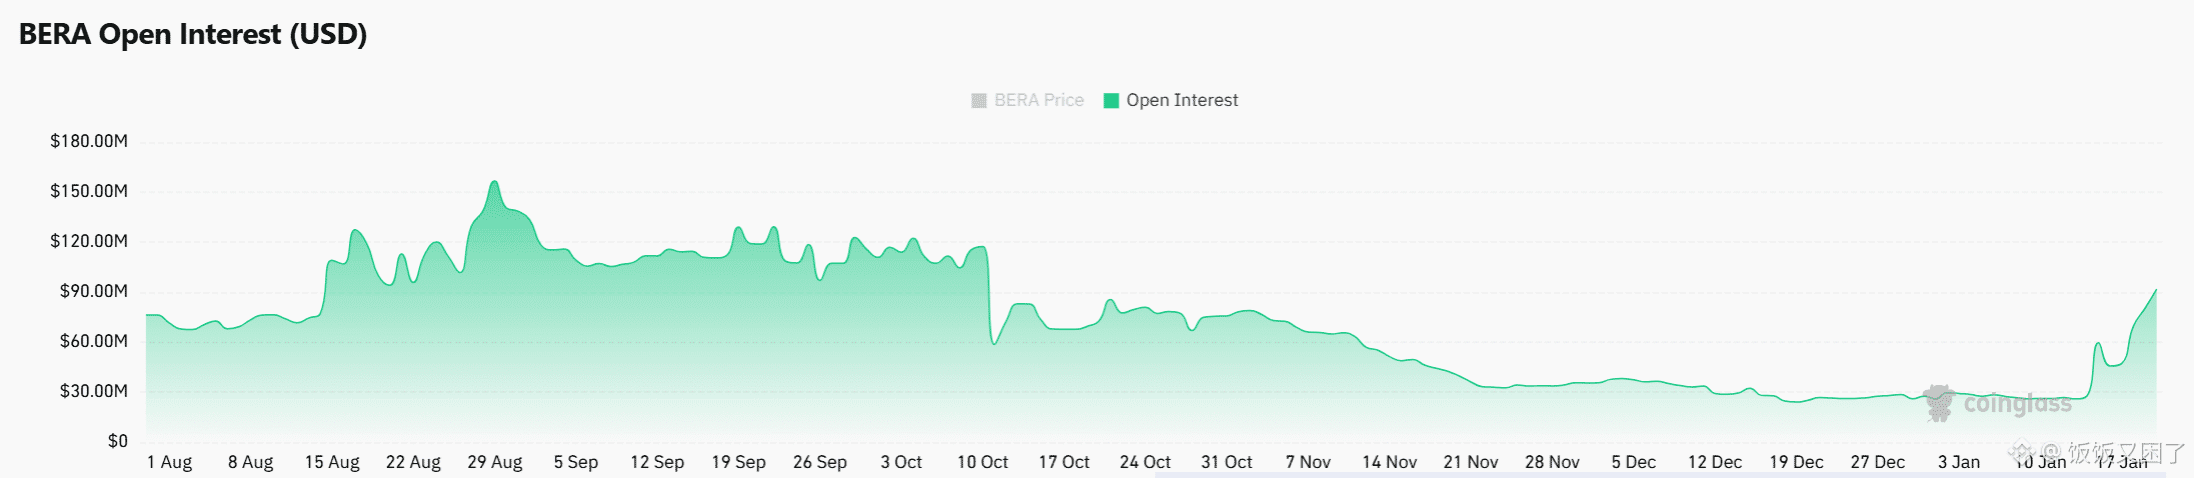Select the 5 Dec date label

[1633, 462]
